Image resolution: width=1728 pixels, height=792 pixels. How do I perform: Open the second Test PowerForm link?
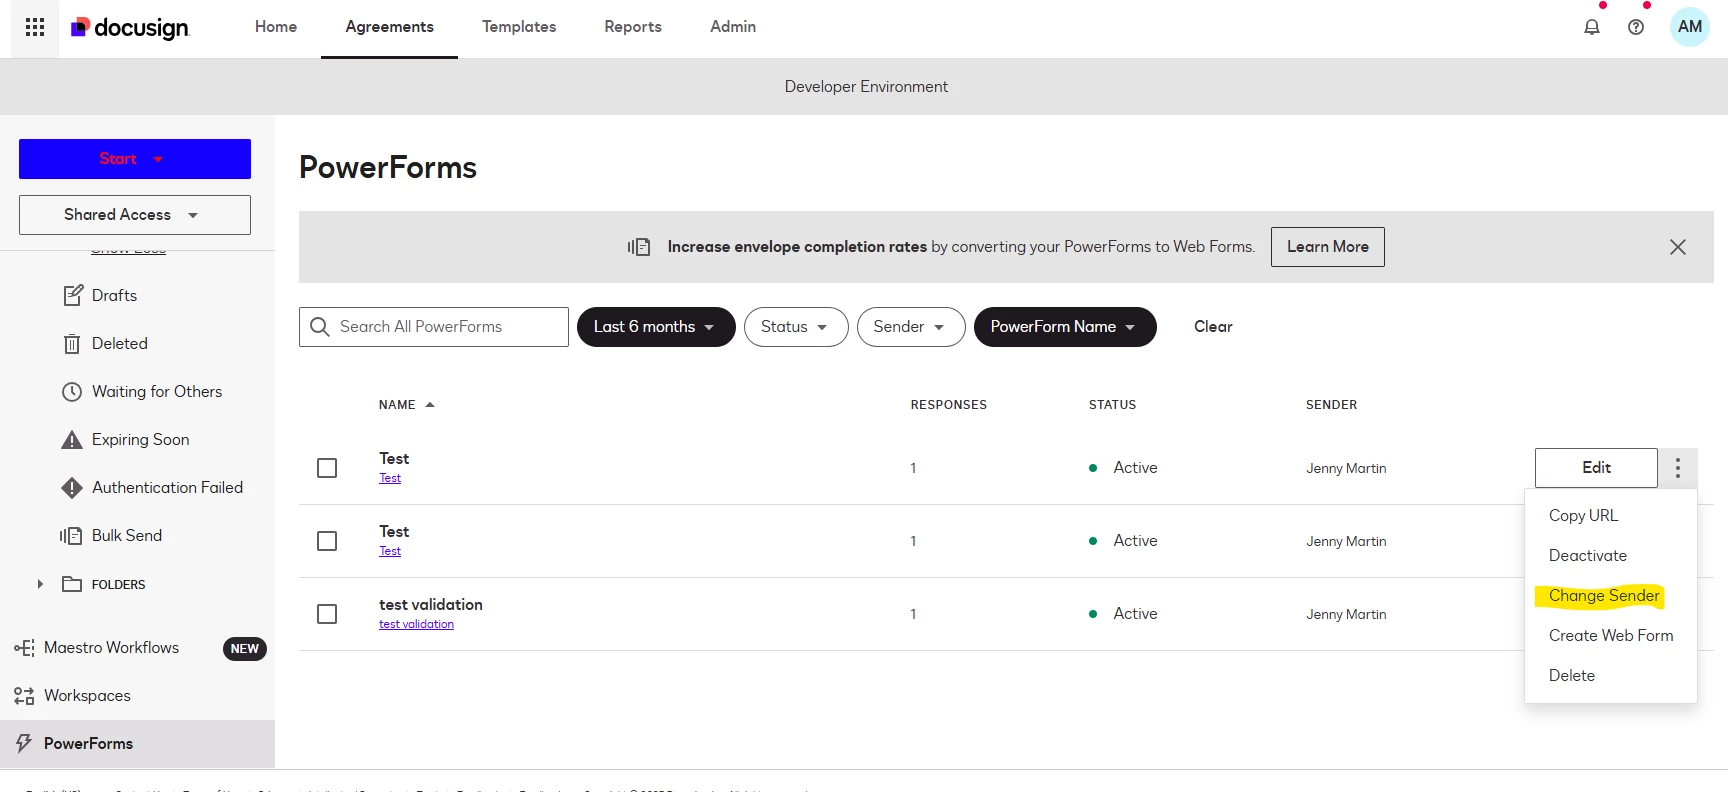[390, 552]
